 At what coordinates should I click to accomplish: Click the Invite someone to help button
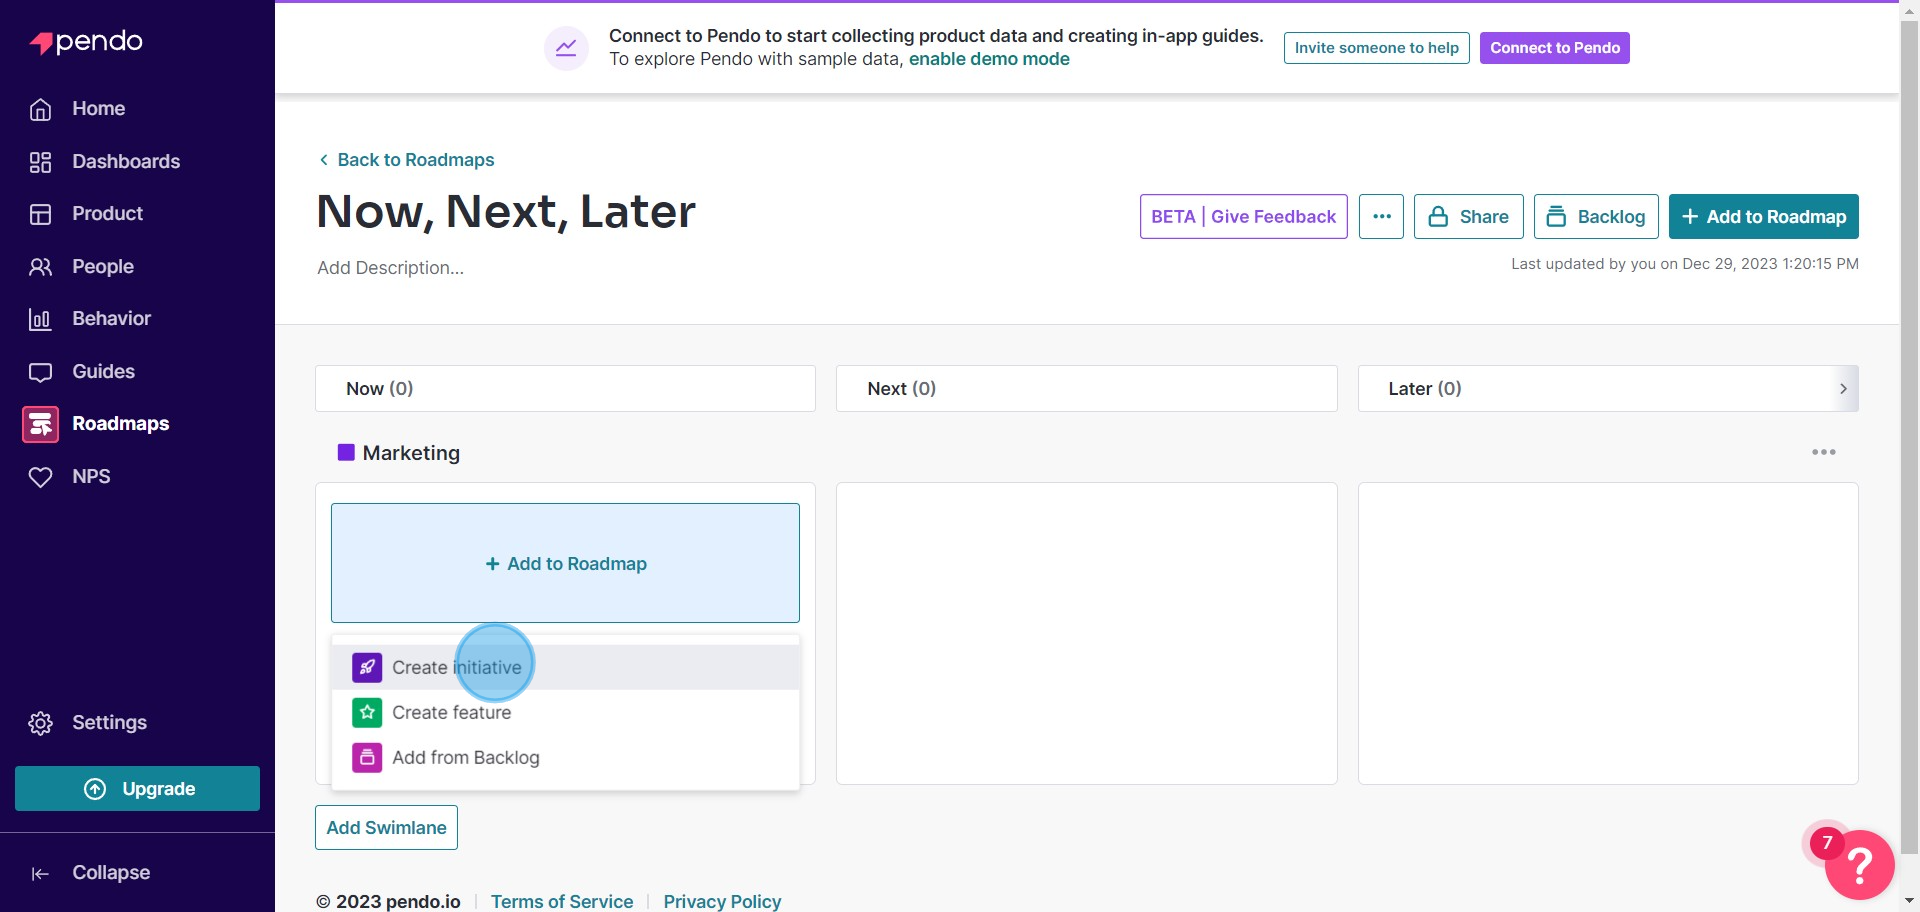pos(1376,48)
